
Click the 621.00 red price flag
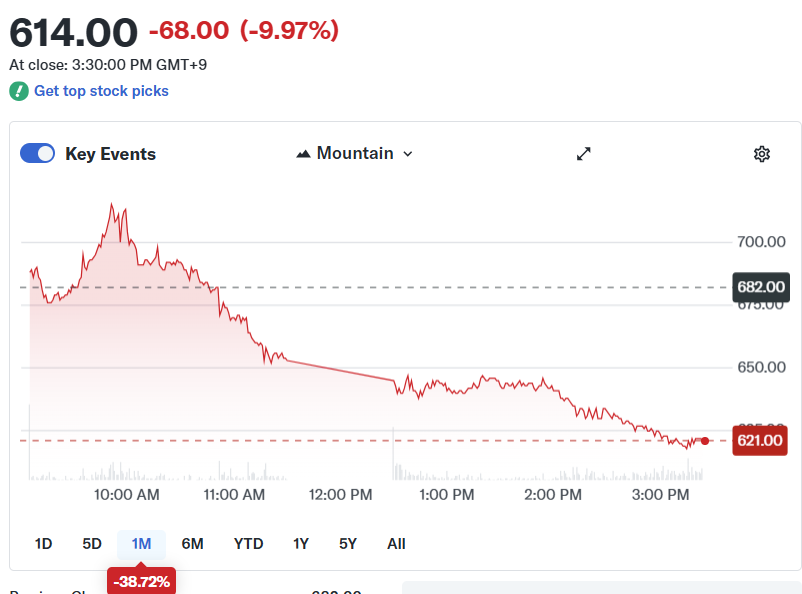click(760, 440)
